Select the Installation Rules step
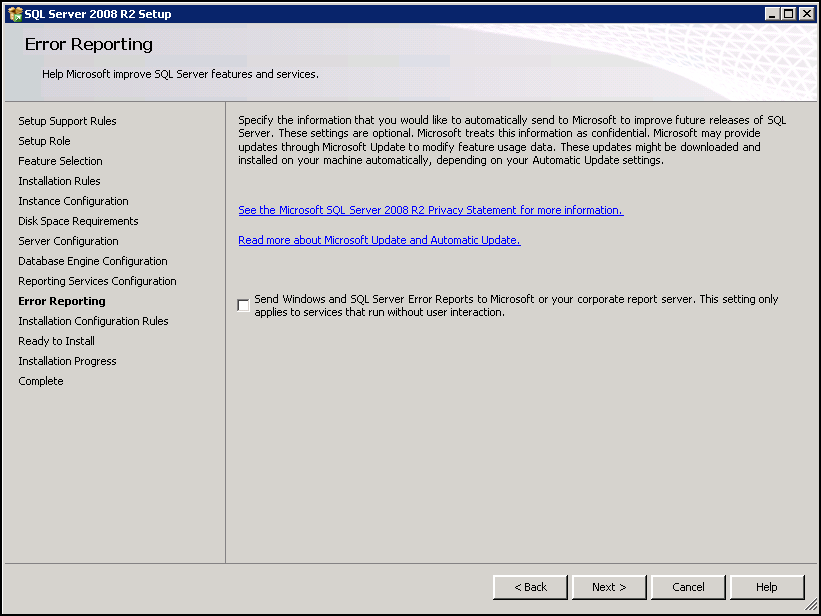 (59, 181)
